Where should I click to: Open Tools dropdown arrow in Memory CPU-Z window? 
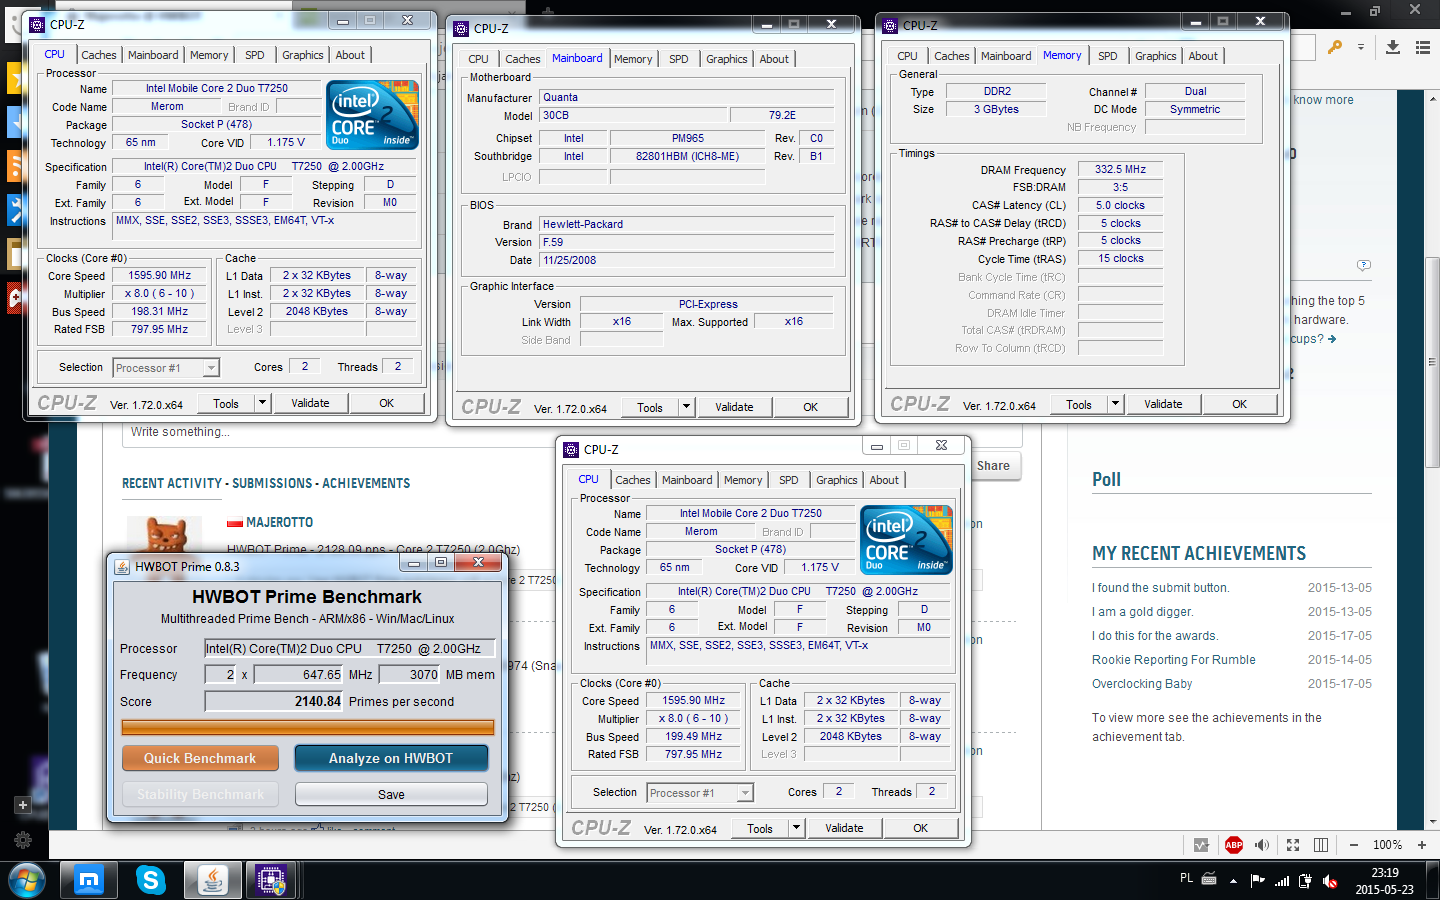point(1115,404)
